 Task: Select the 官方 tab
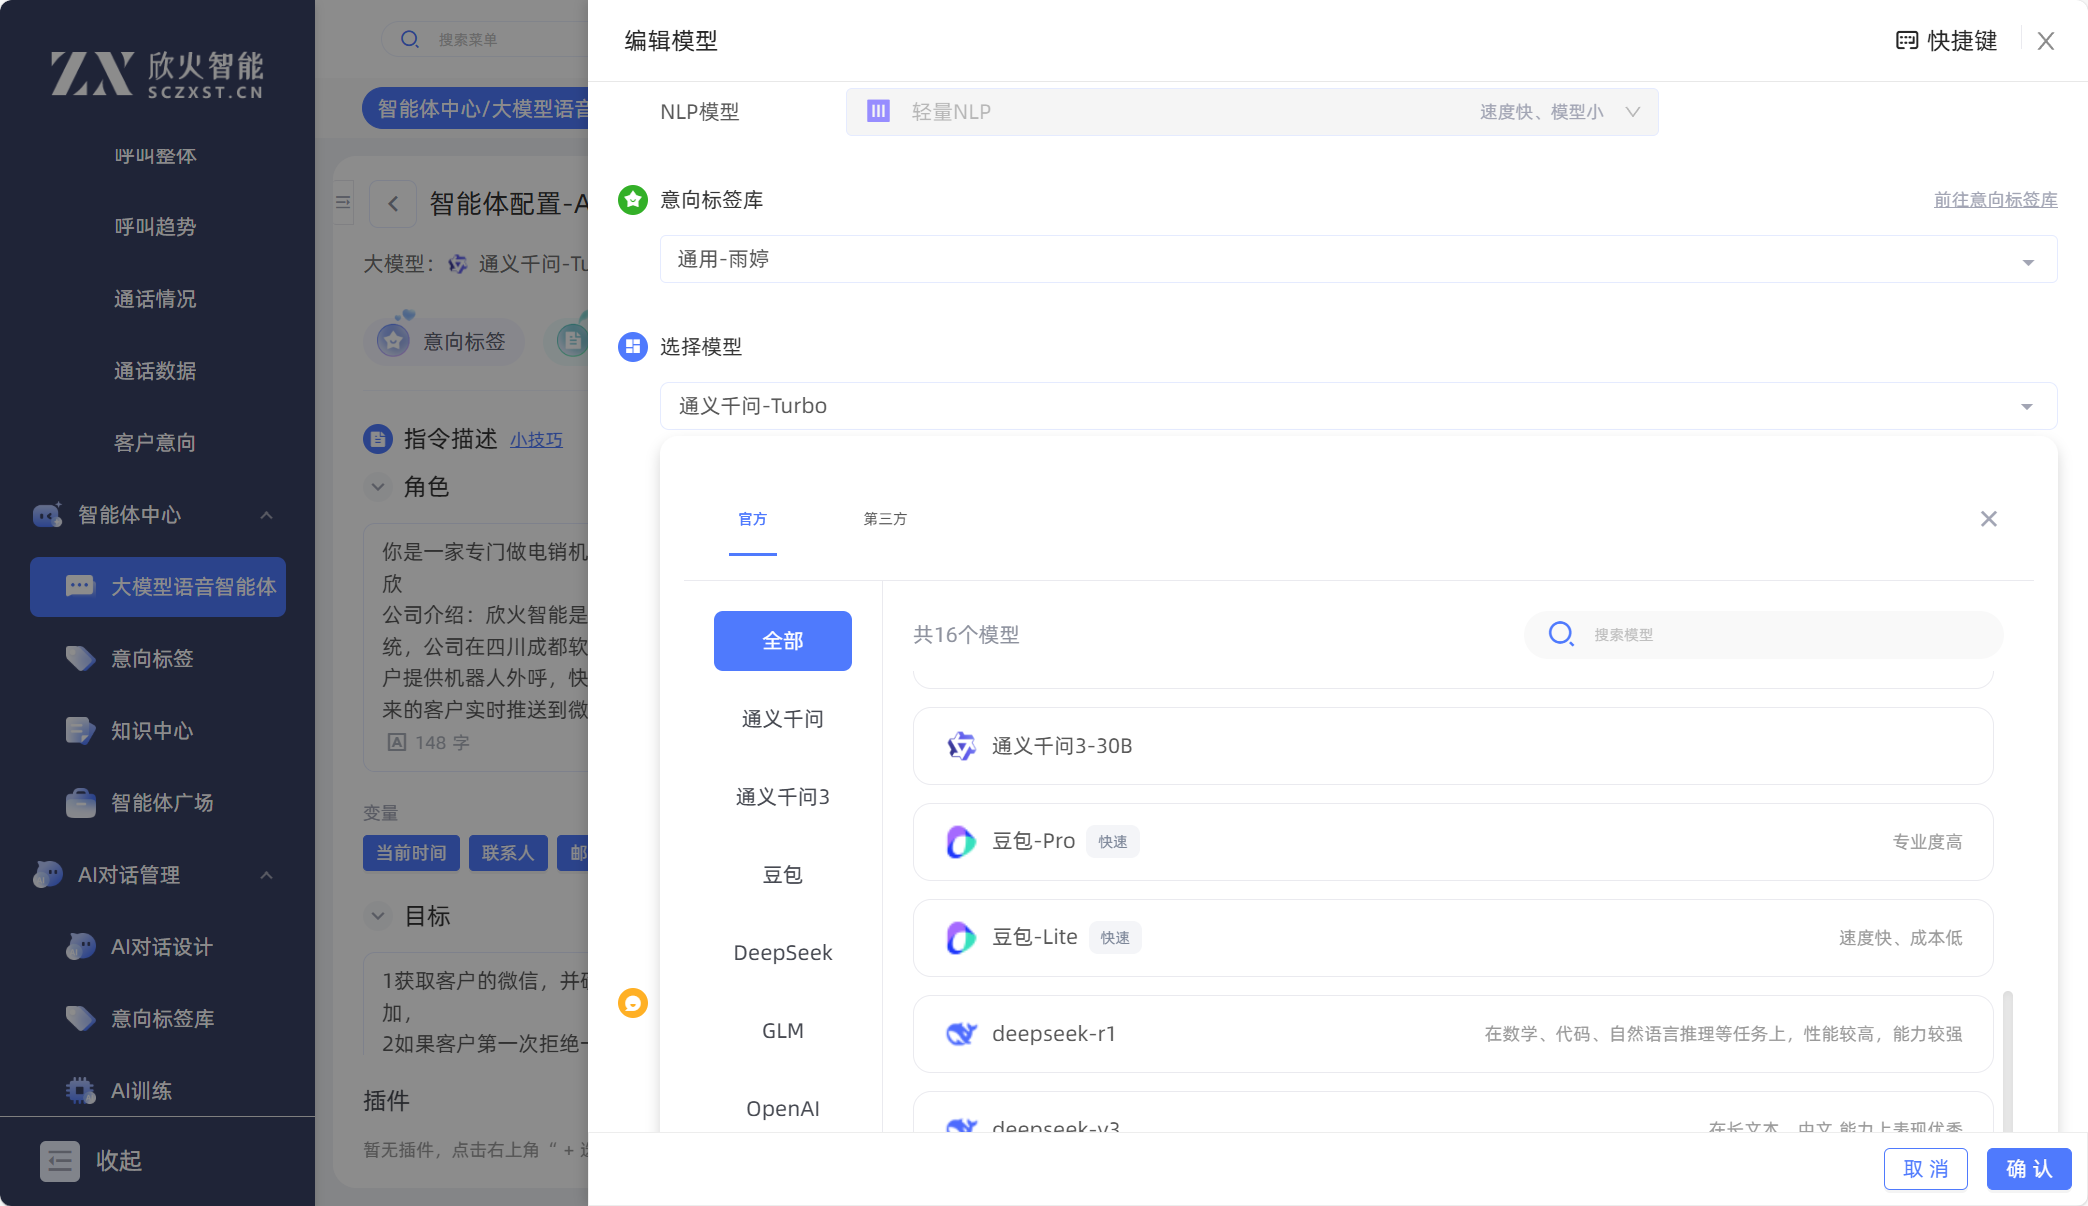(752, 519)
